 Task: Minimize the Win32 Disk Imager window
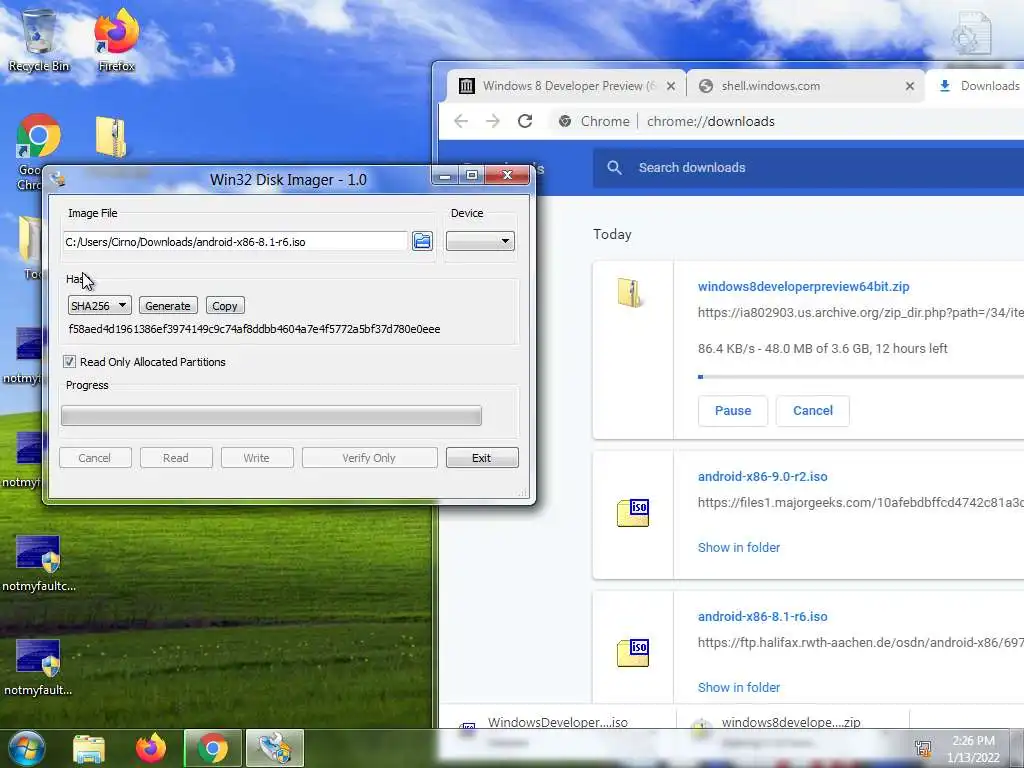(445, 175)
